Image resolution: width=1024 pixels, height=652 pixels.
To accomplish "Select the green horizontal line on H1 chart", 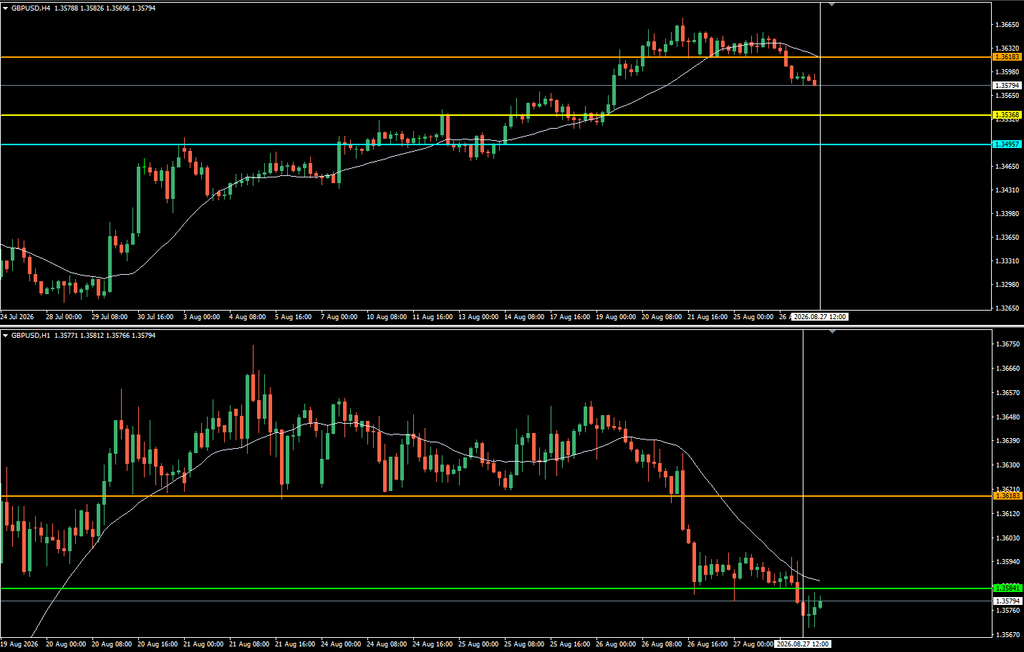I will 496,589.
